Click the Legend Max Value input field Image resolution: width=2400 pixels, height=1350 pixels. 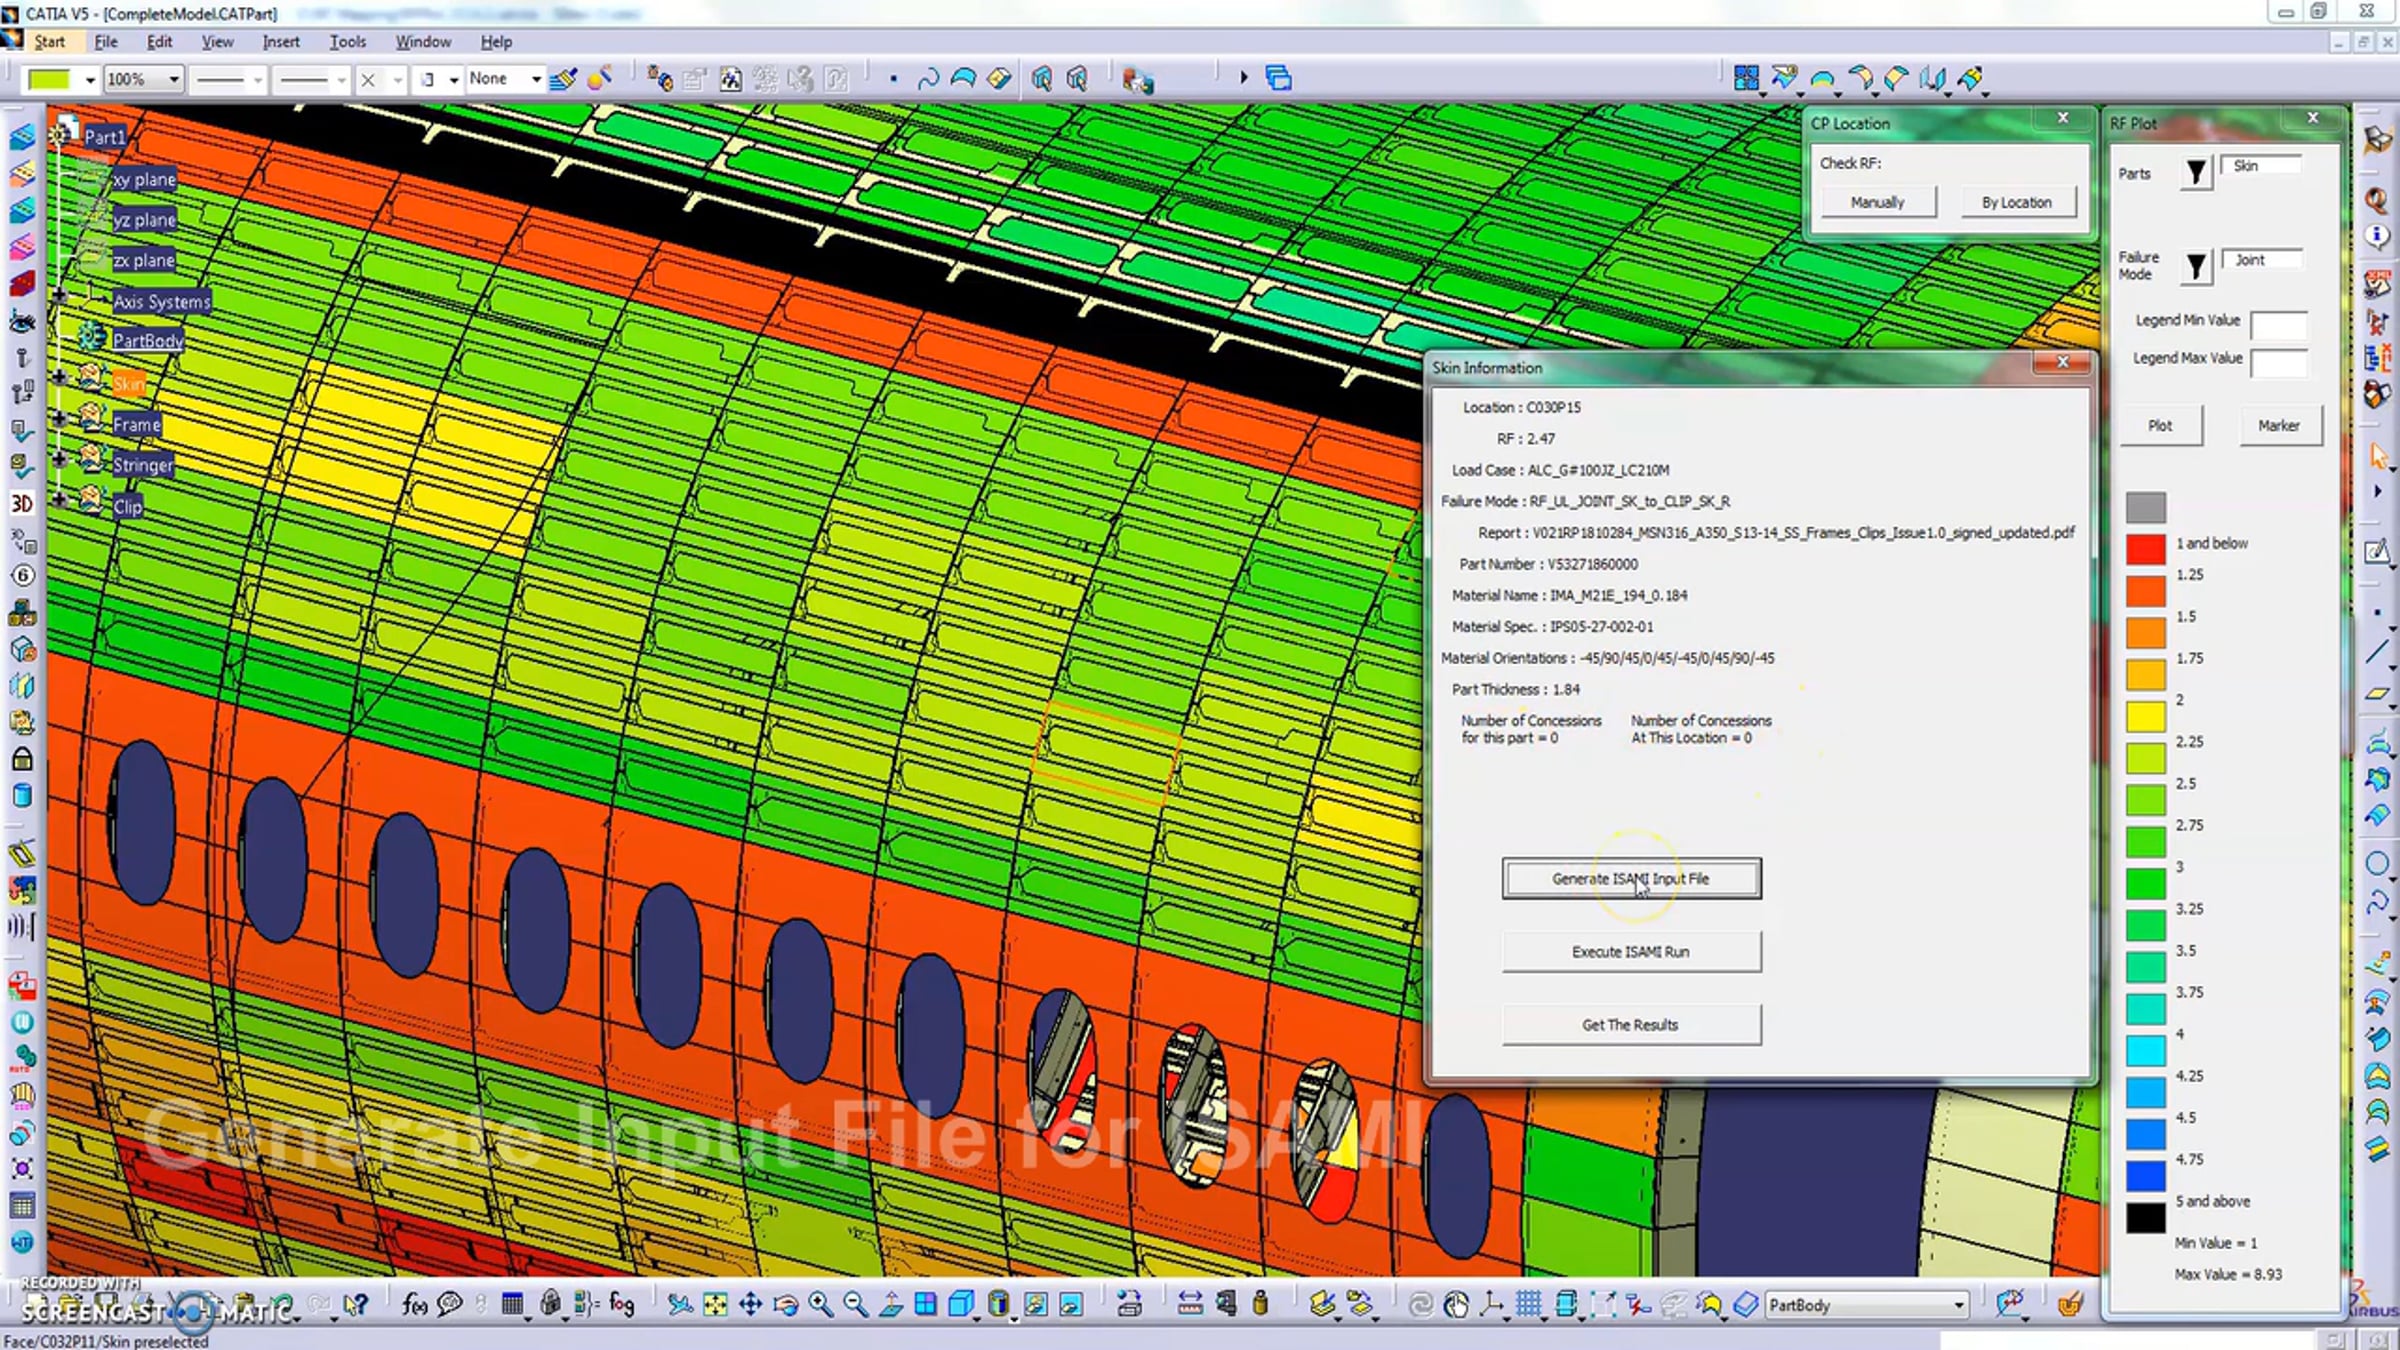pyautogui.click(x=2279, y=363)
